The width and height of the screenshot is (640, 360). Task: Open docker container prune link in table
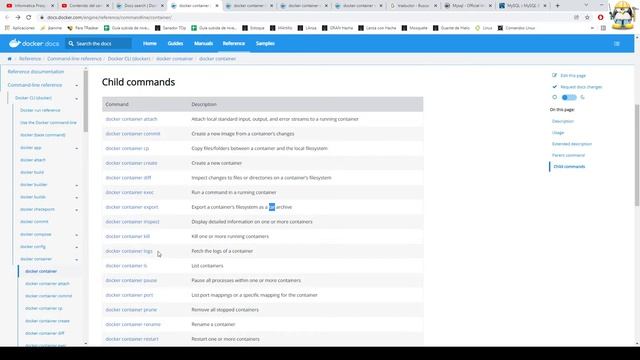pos(131,310)
